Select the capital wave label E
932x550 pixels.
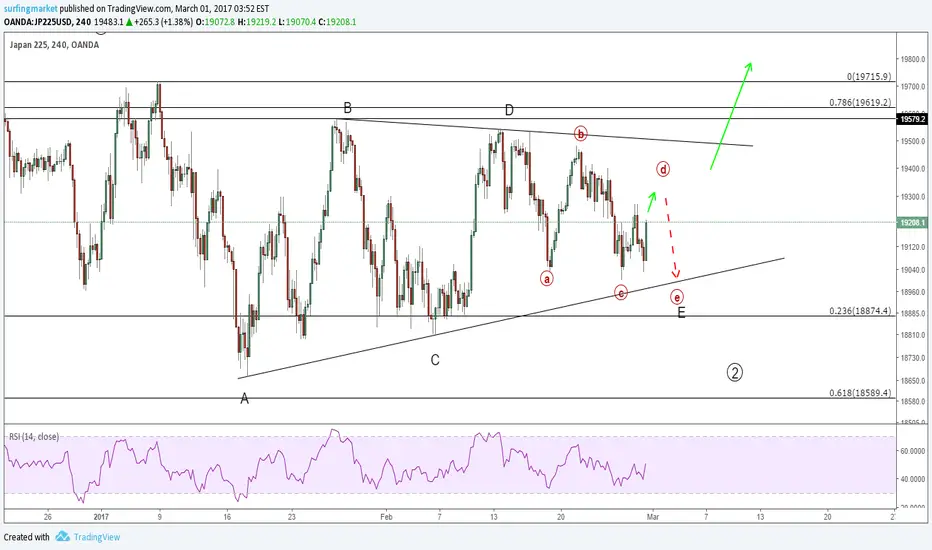(x=682, y=313)
